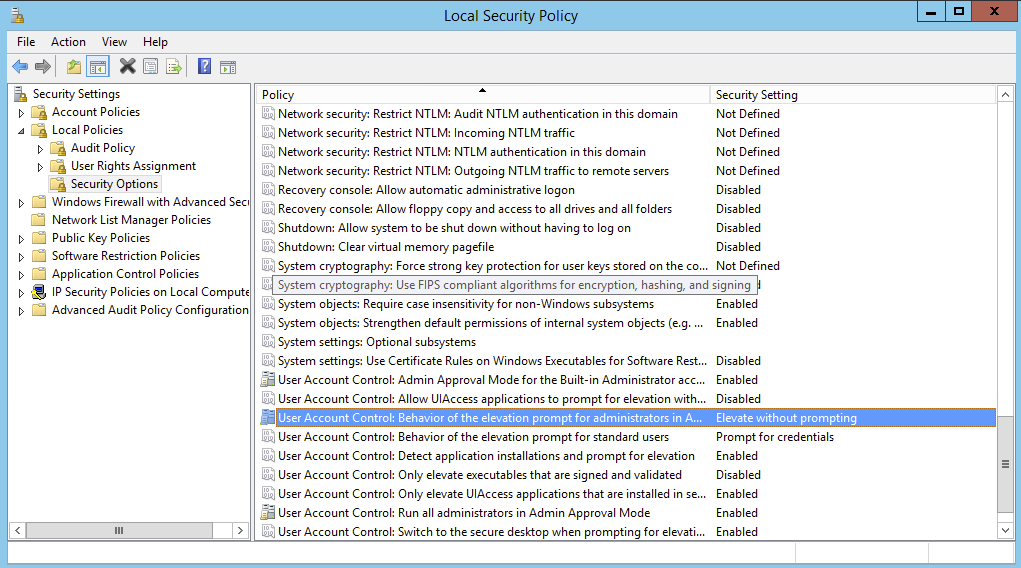Screen dimensions: 1021x568
Task: Open Properties from the toolbar
Action: coord(151,67)
